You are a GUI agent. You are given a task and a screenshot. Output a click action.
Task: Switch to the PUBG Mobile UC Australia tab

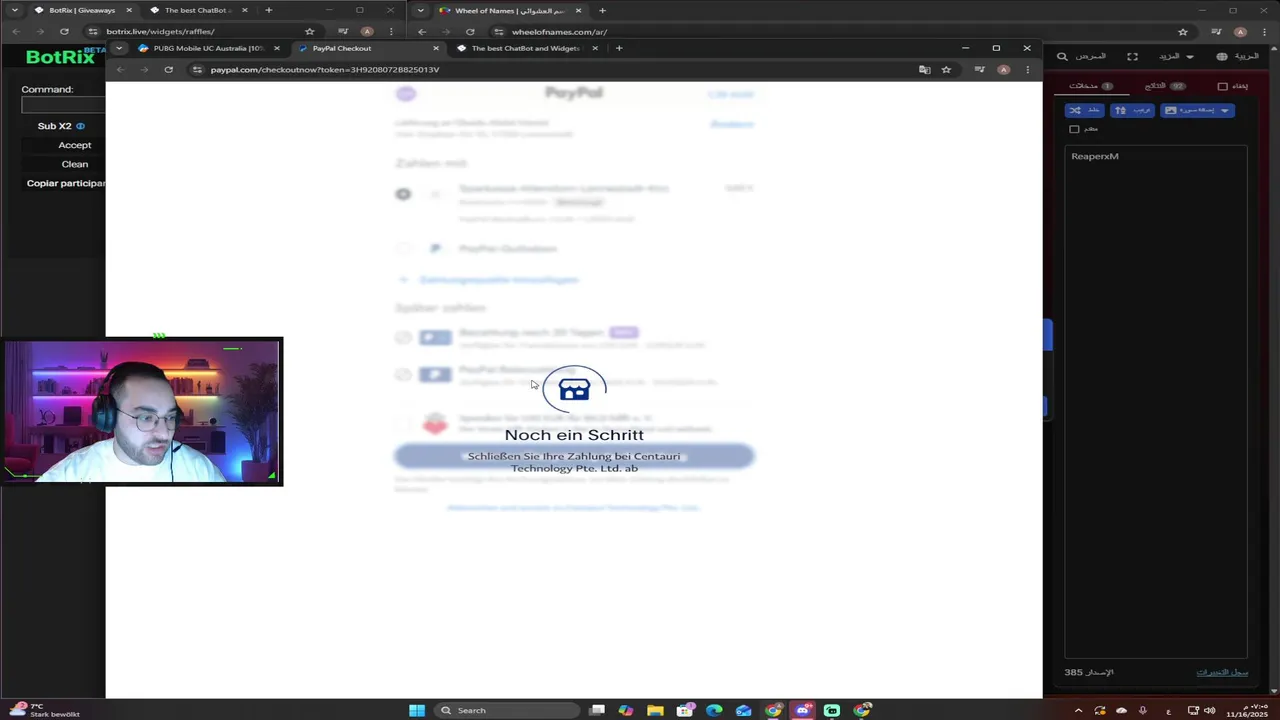tap(207, 48)
